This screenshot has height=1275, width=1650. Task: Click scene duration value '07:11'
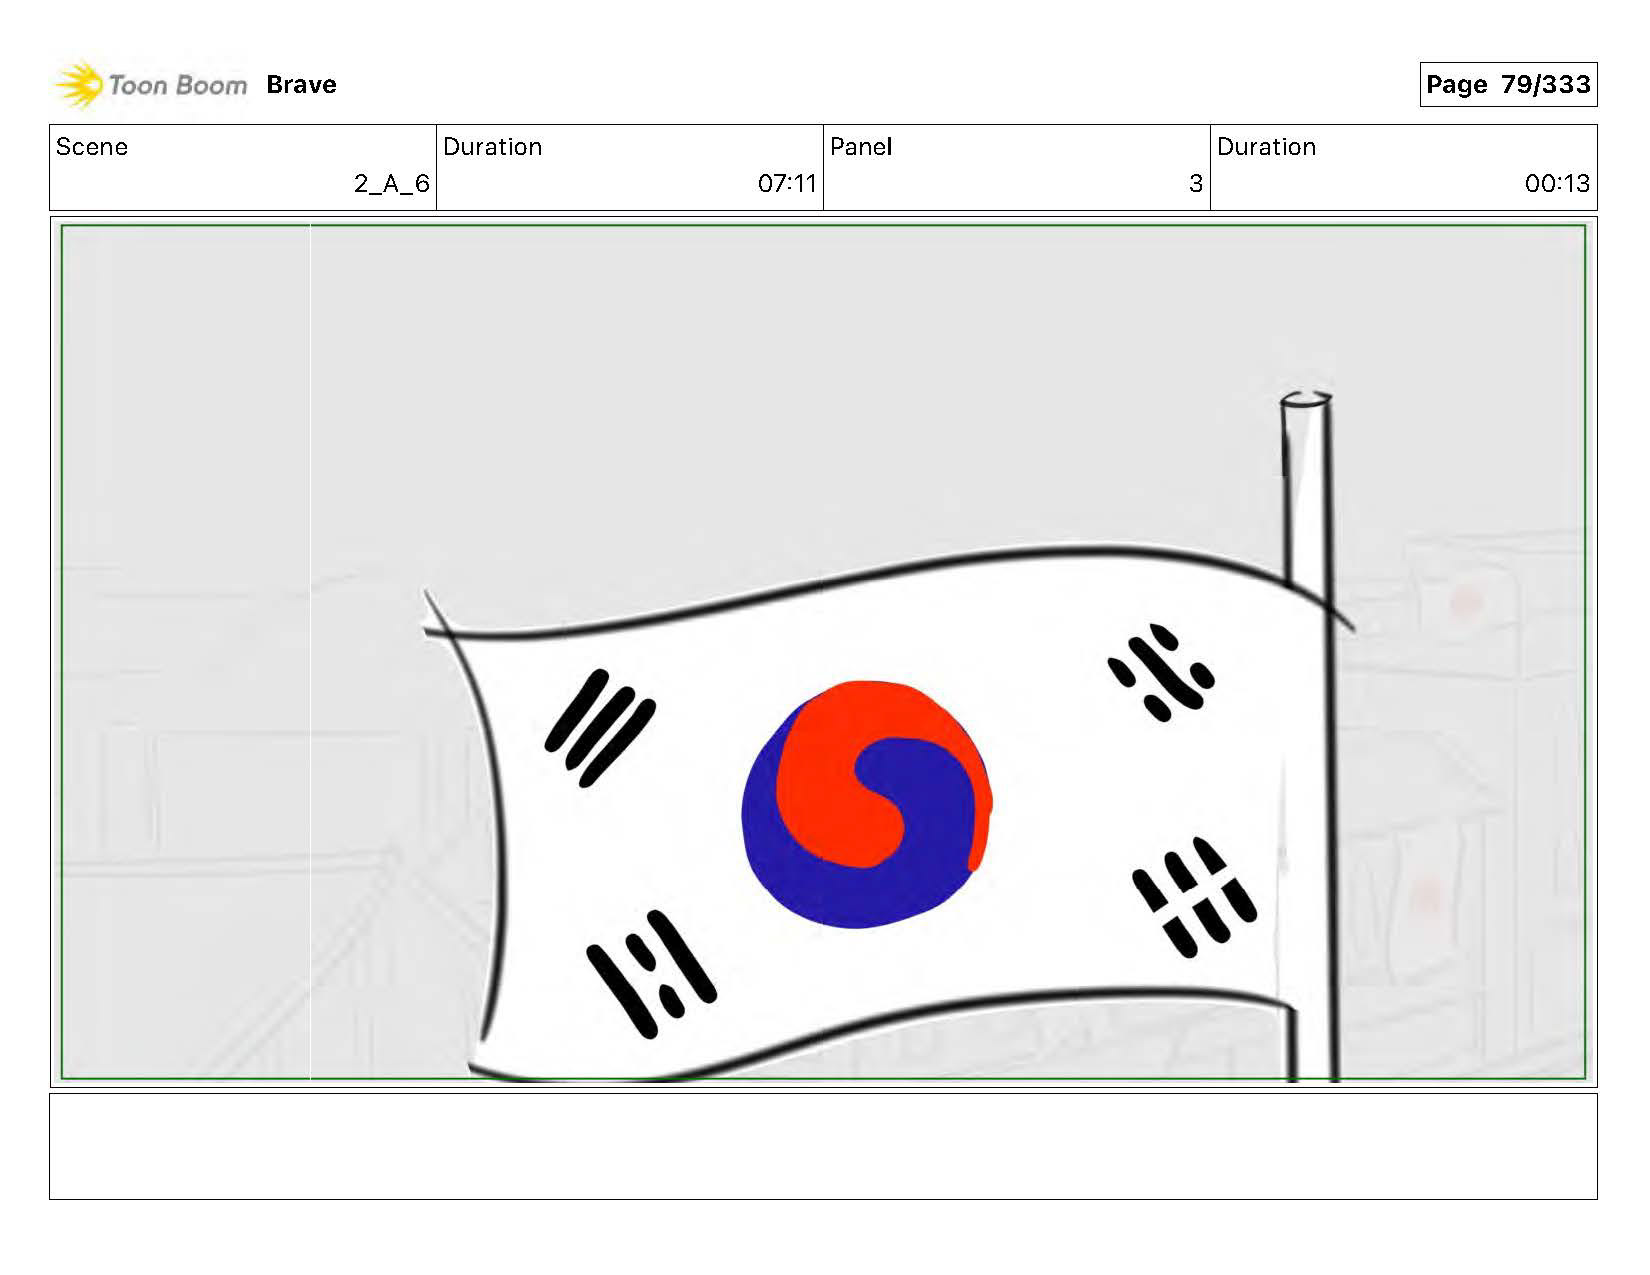pos(787,184)
